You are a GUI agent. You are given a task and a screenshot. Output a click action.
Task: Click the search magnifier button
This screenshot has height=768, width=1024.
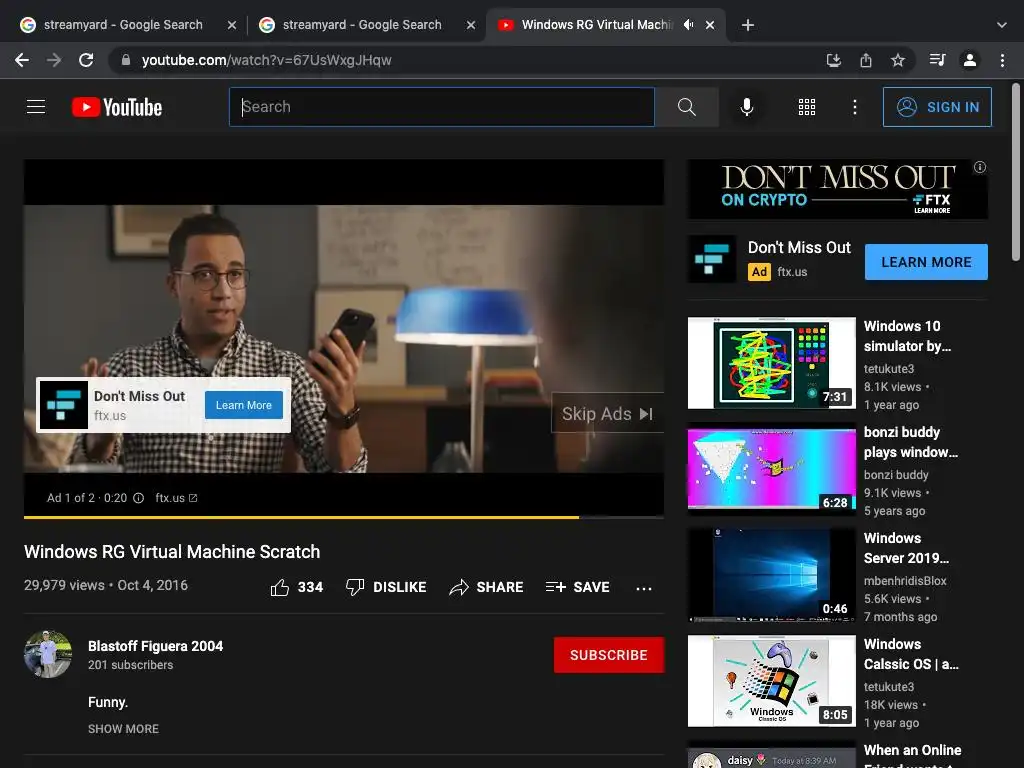click(686, 107)
